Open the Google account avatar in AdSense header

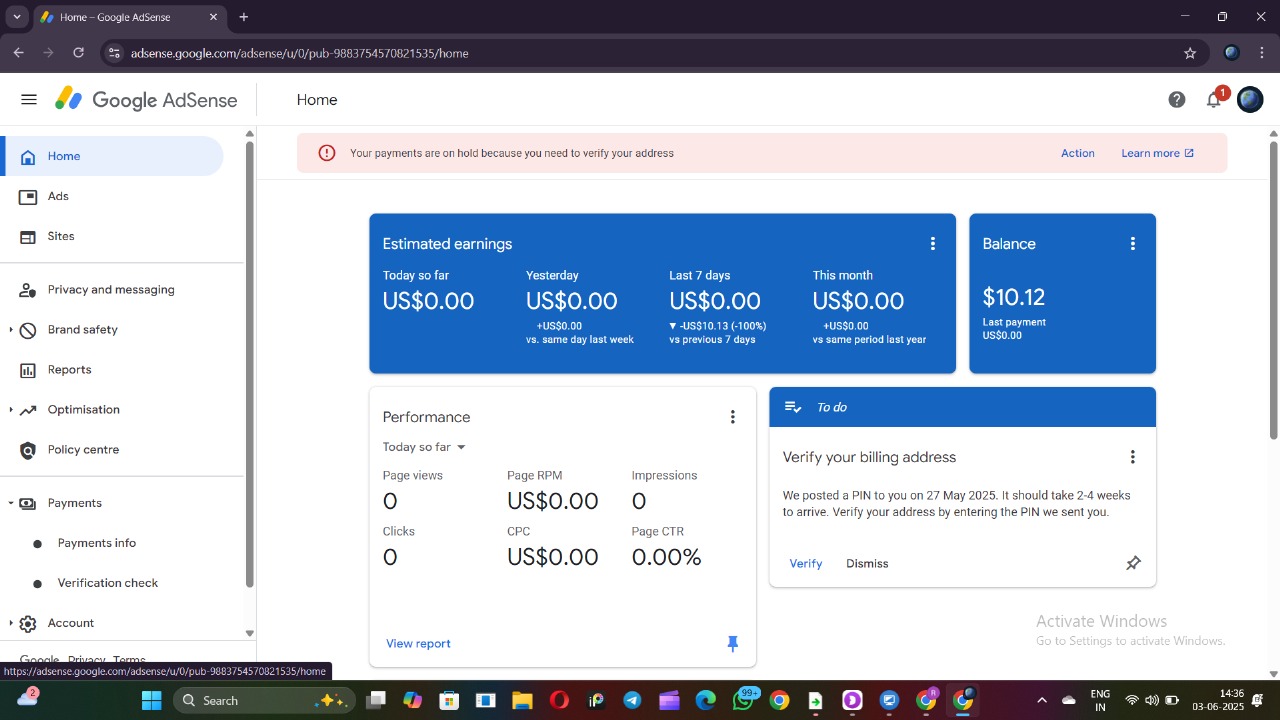click(x=1250, y=99)
